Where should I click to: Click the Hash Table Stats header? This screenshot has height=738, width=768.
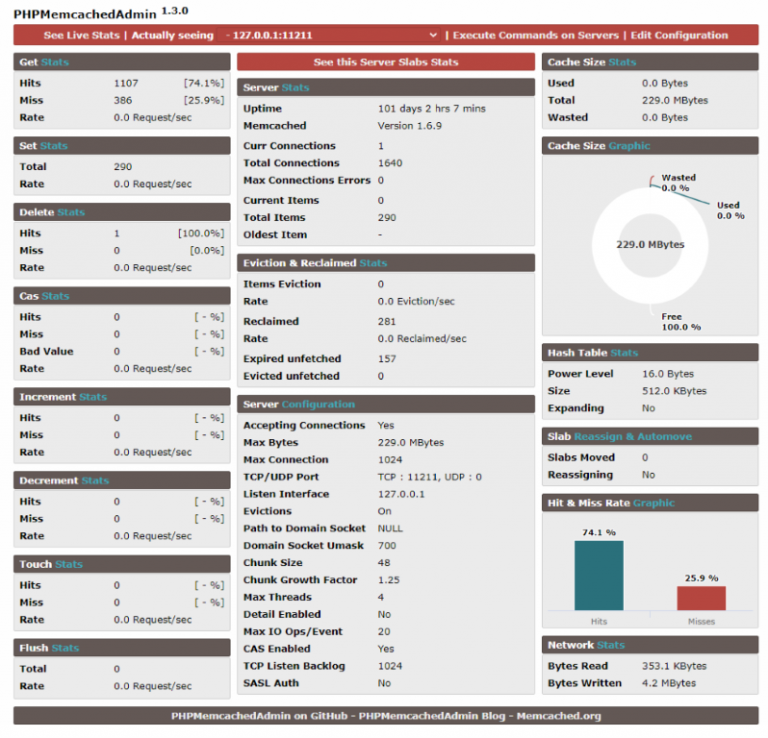coord(650,353)
